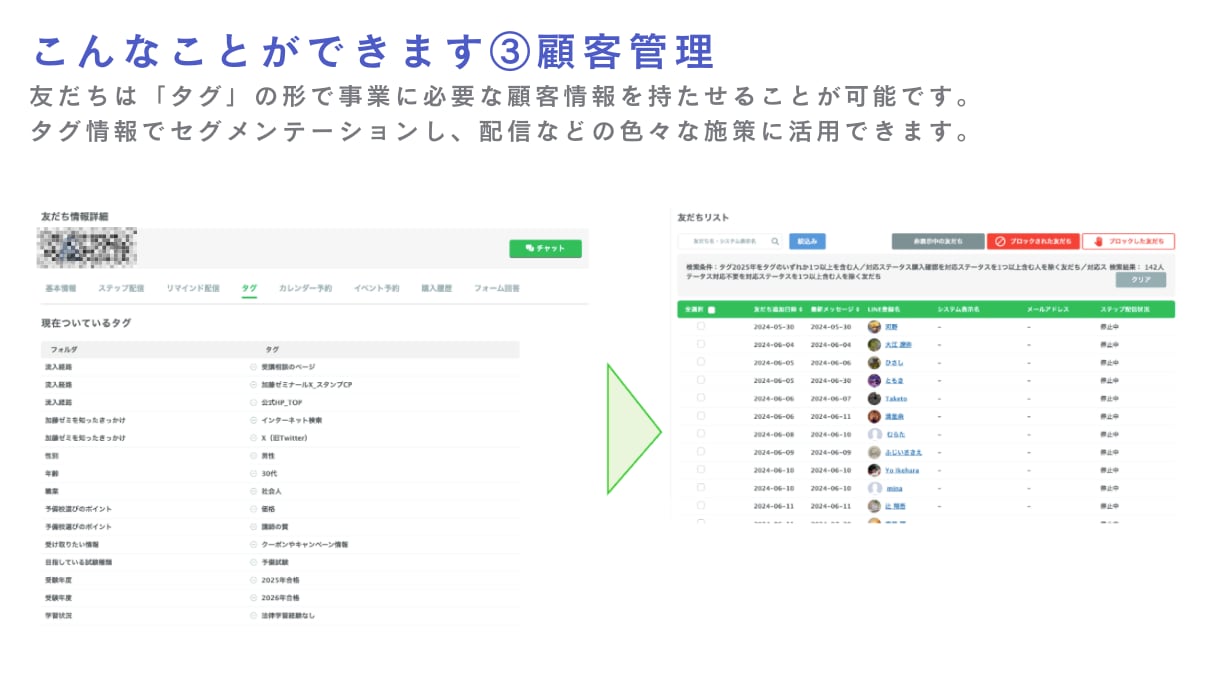Open the むらた friend name link
Image resolution: width=1220 pixels, height=686 pixels.
[x=894, y=435]
